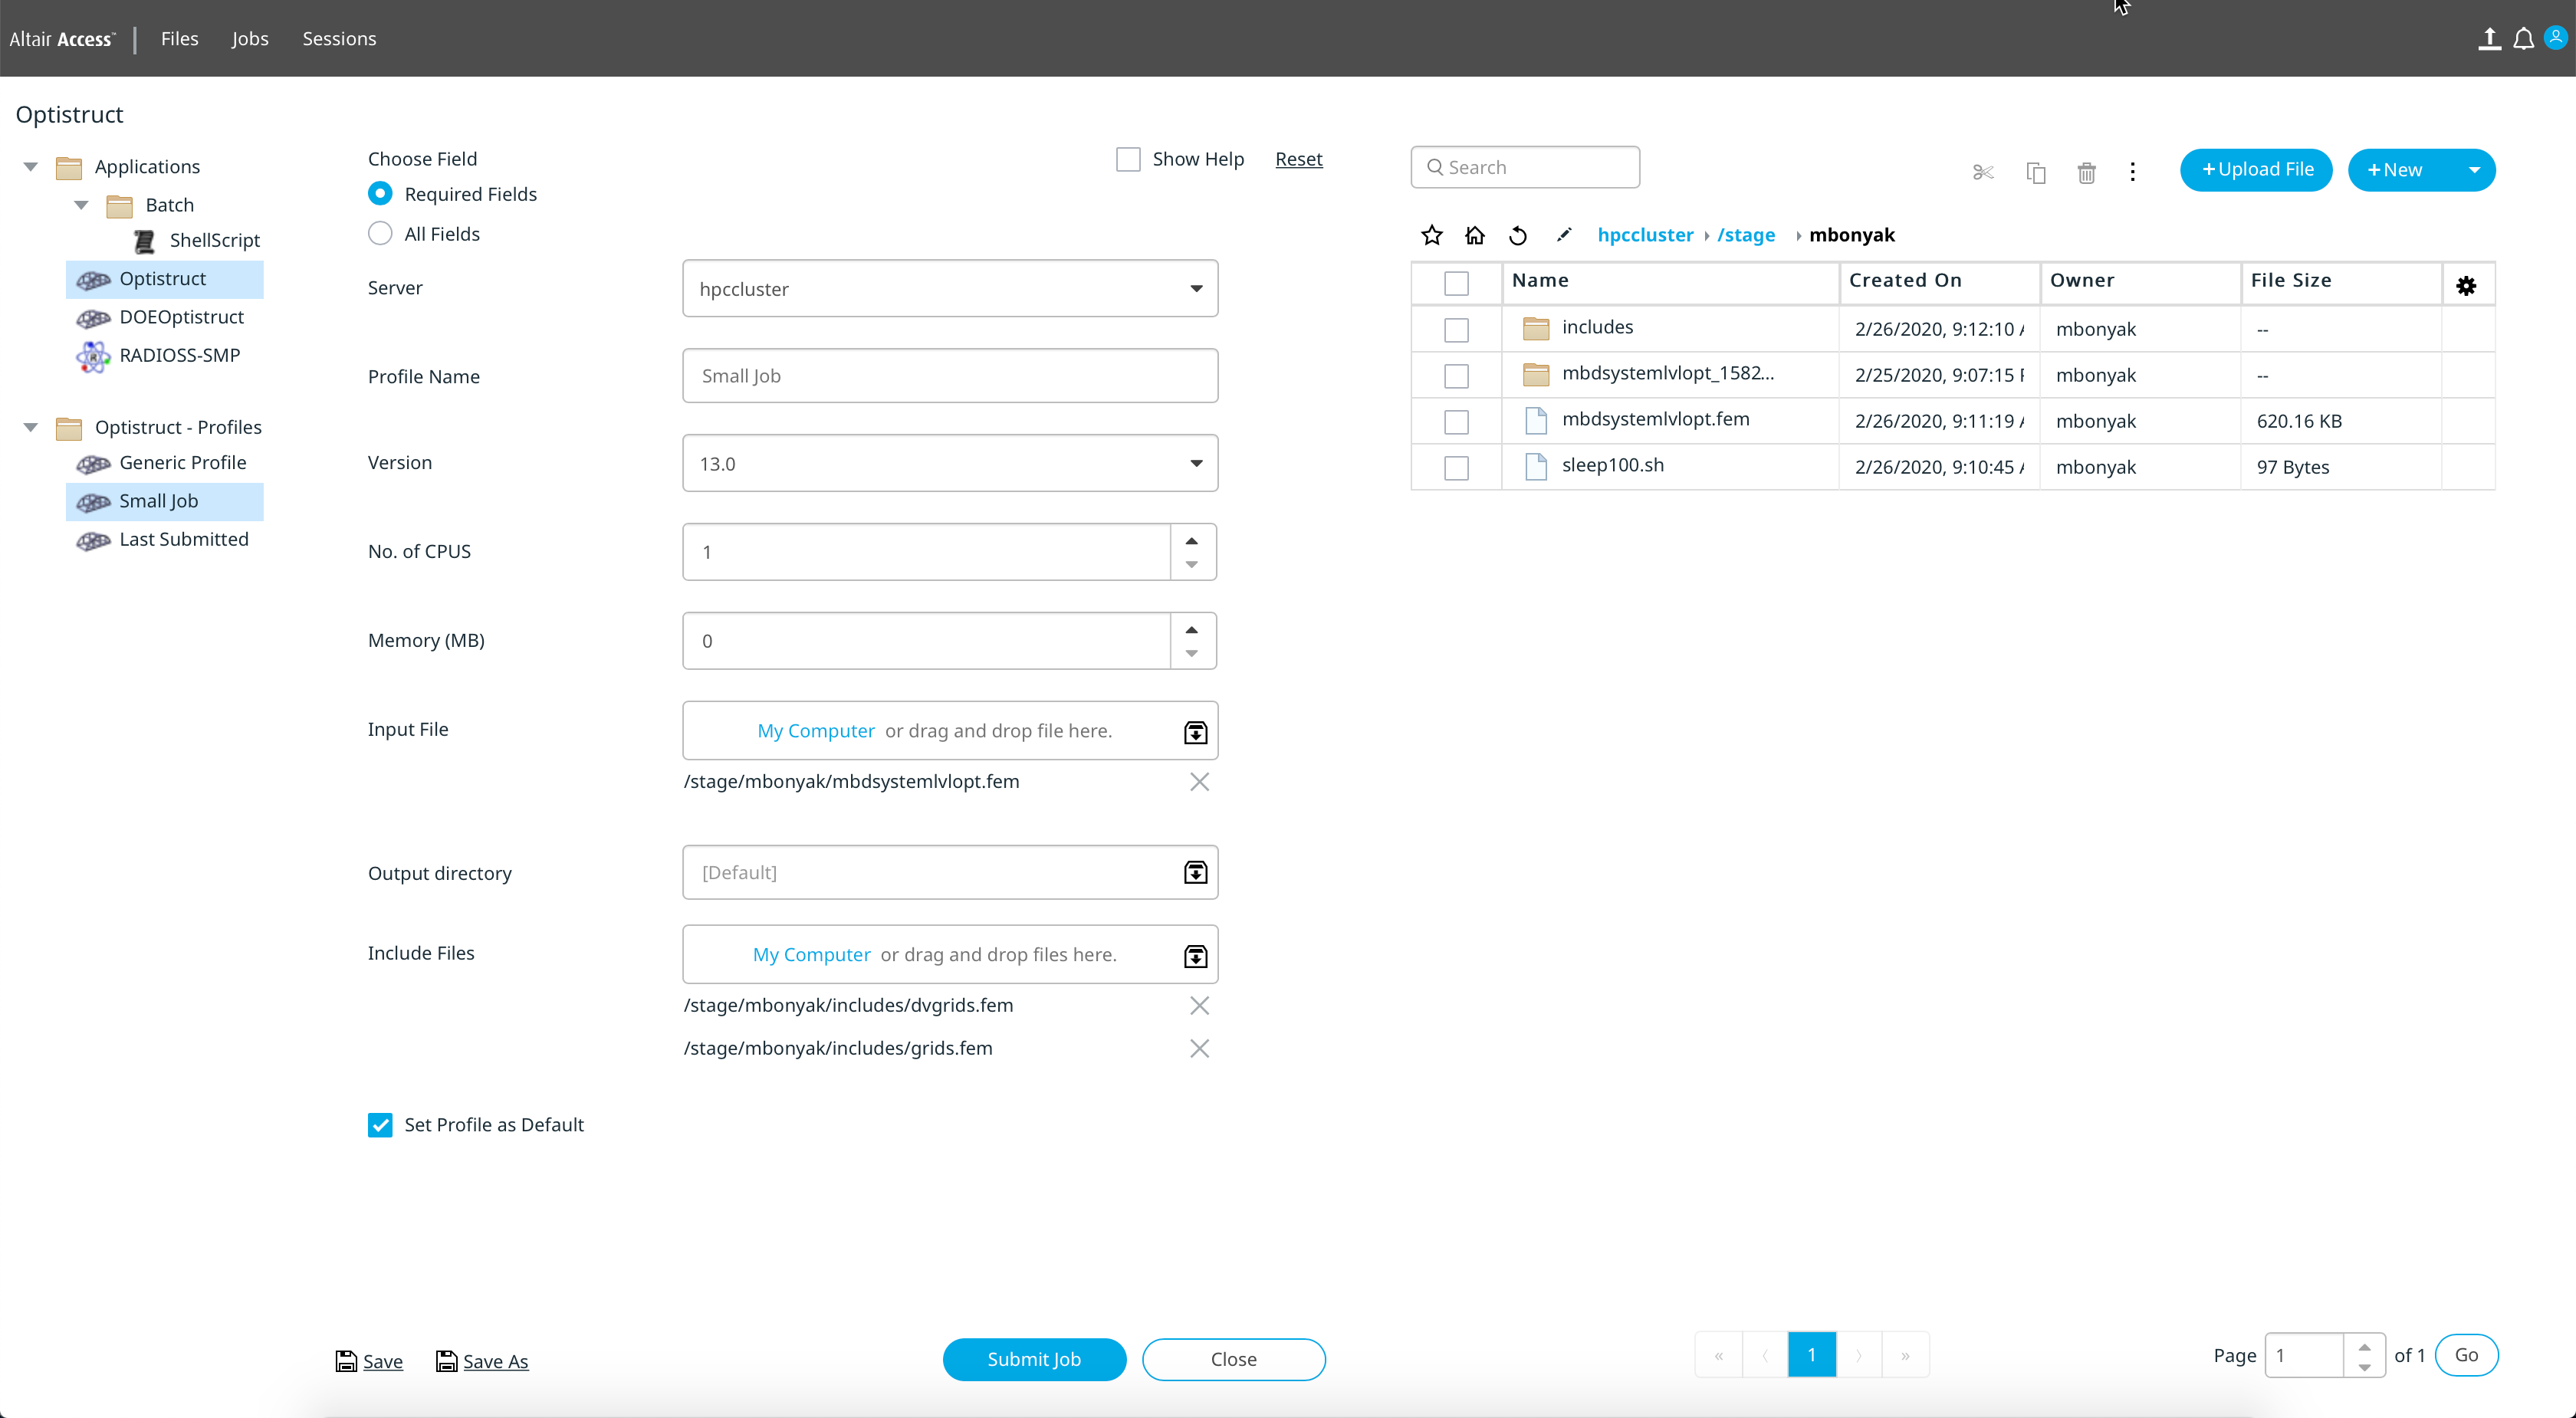
Task: Click the Reset link
Action: click(x=1298, y=159)
